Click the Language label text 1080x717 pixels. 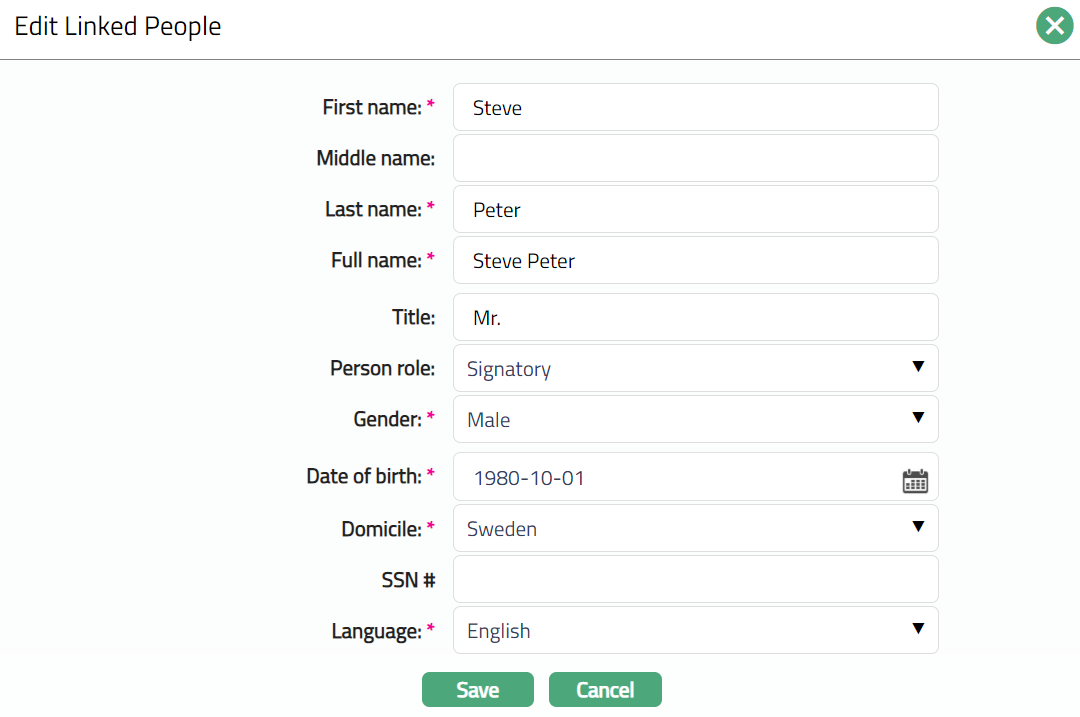[x=376, y=631]
